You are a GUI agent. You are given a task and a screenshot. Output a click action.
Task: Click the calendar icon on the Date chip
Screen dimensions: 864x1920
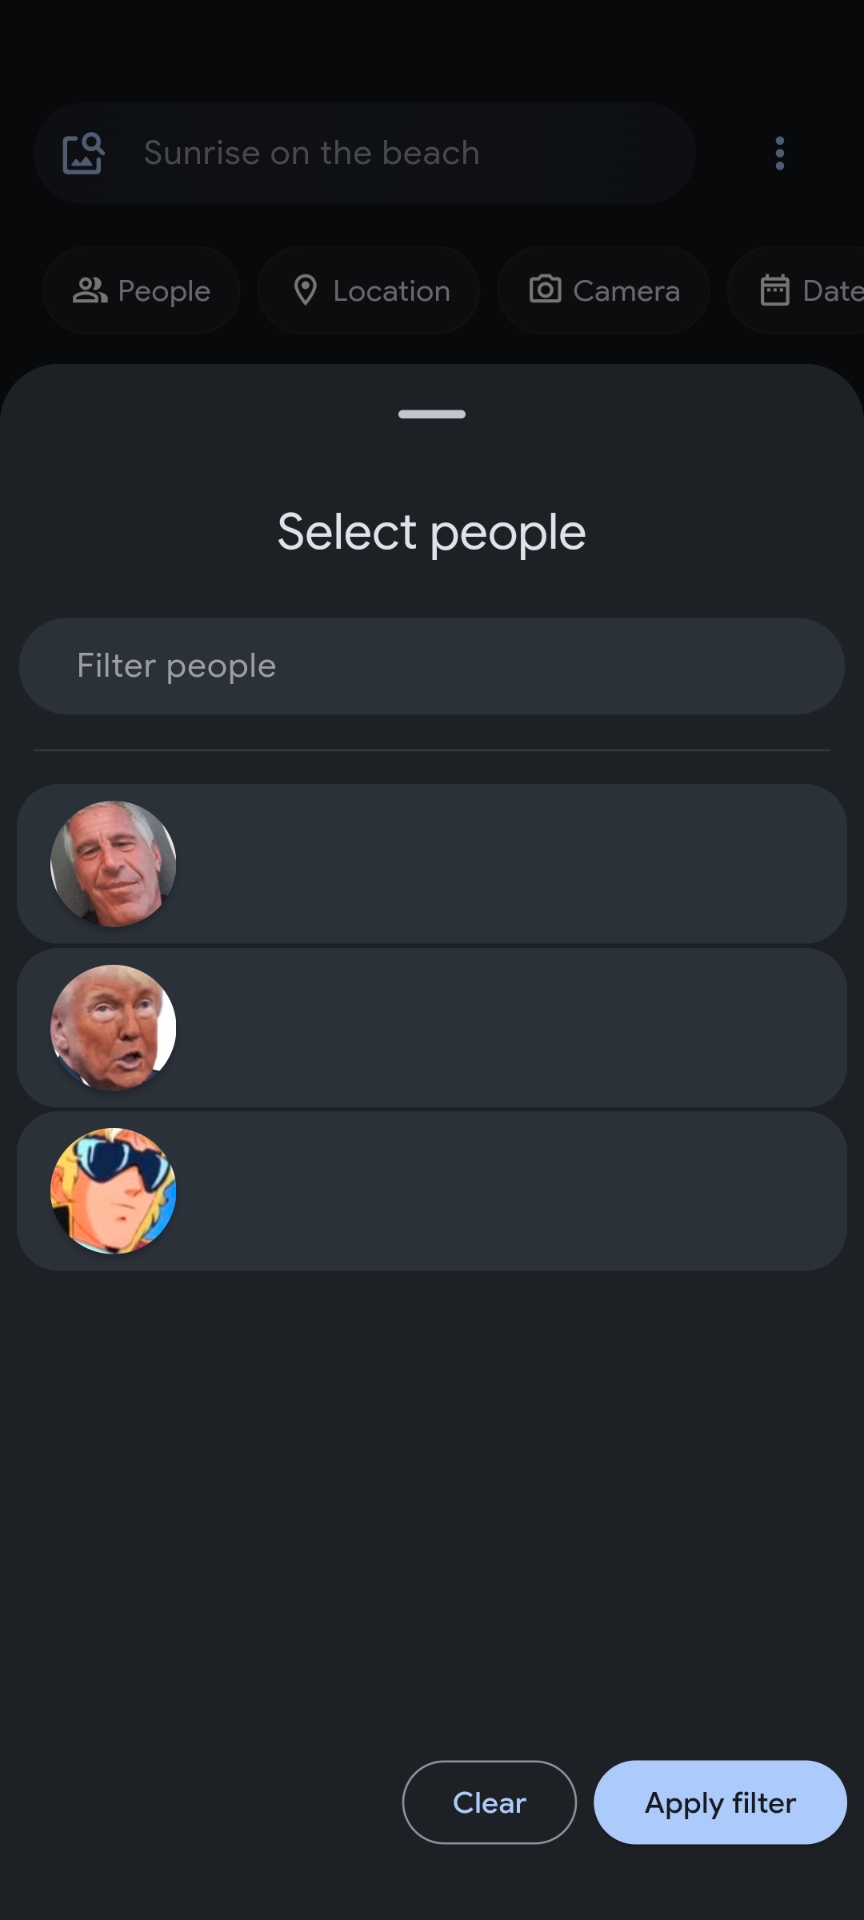(x=775, y=290)
